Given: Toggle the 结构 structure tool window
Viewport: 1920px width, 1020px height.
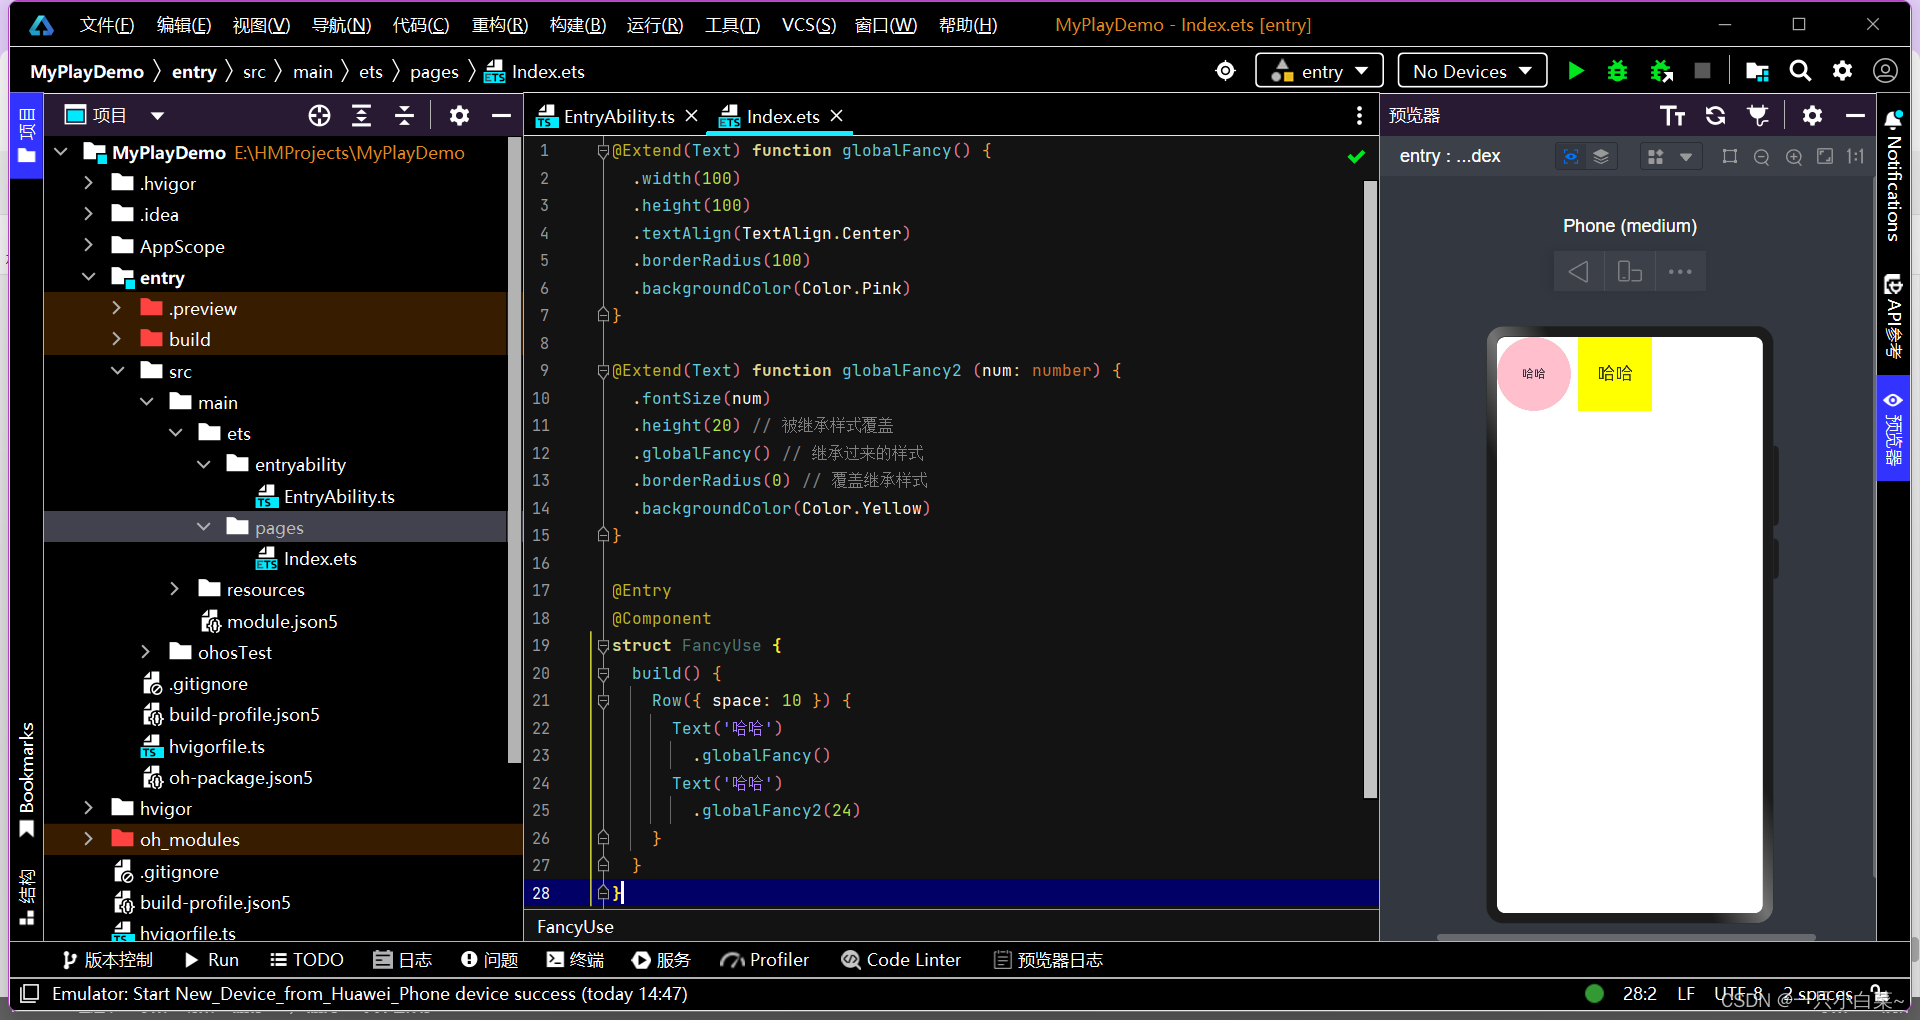Looking at the screenshot, I should click(27, 897).
